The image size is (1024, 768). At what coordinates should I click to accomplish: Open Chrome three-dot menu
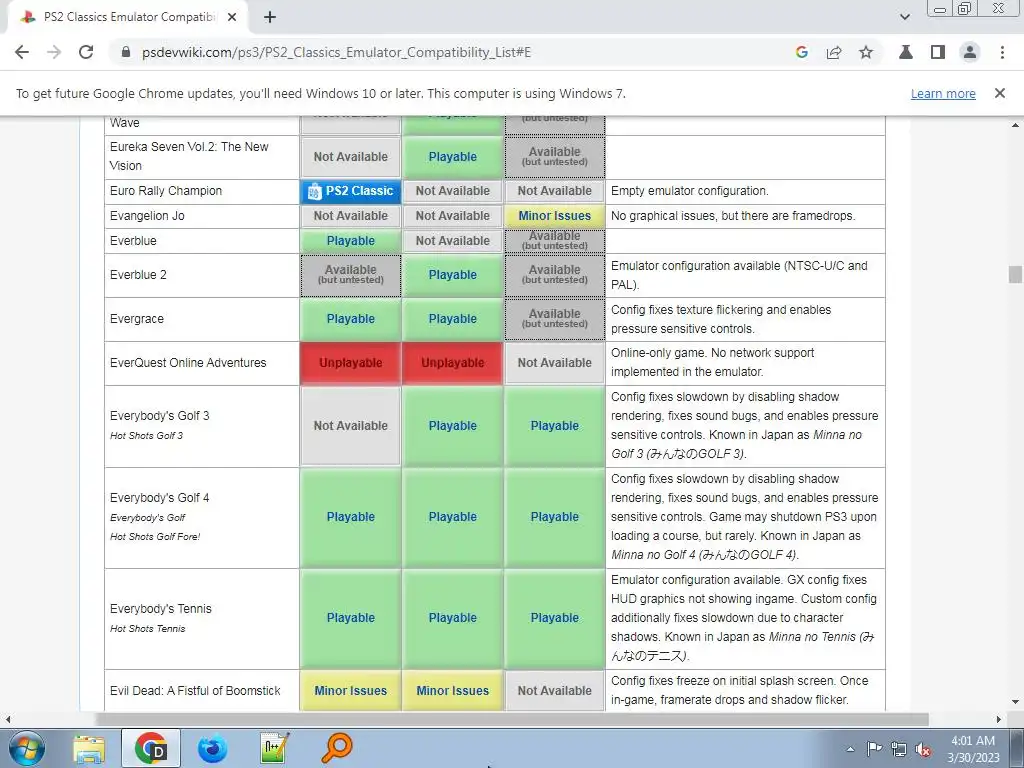pos(1002,52)
